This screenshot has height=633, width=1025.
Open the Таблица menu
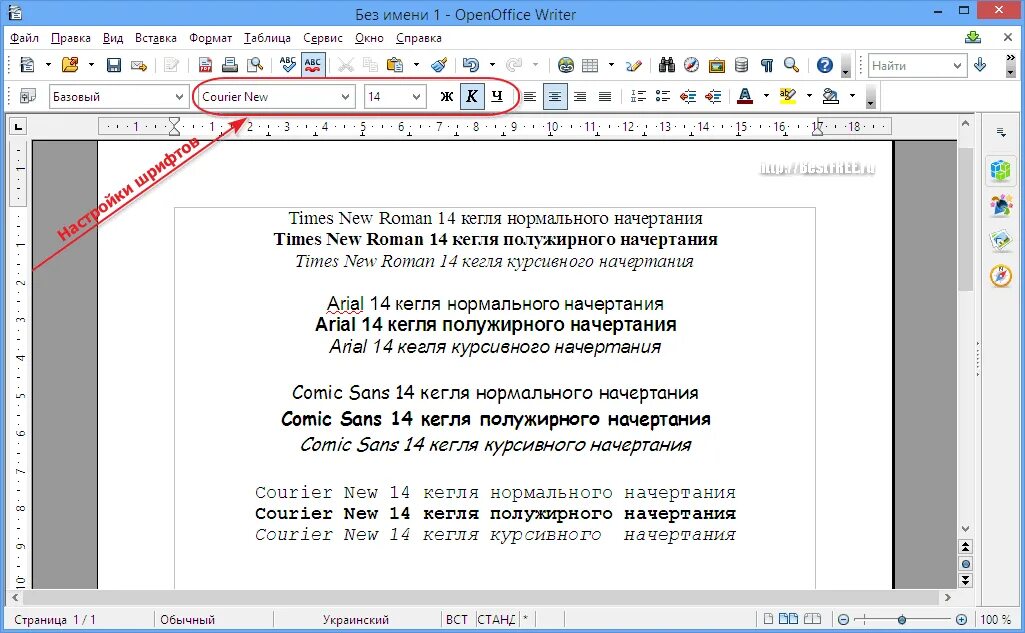pyautogui.click(x=267, y=38)
